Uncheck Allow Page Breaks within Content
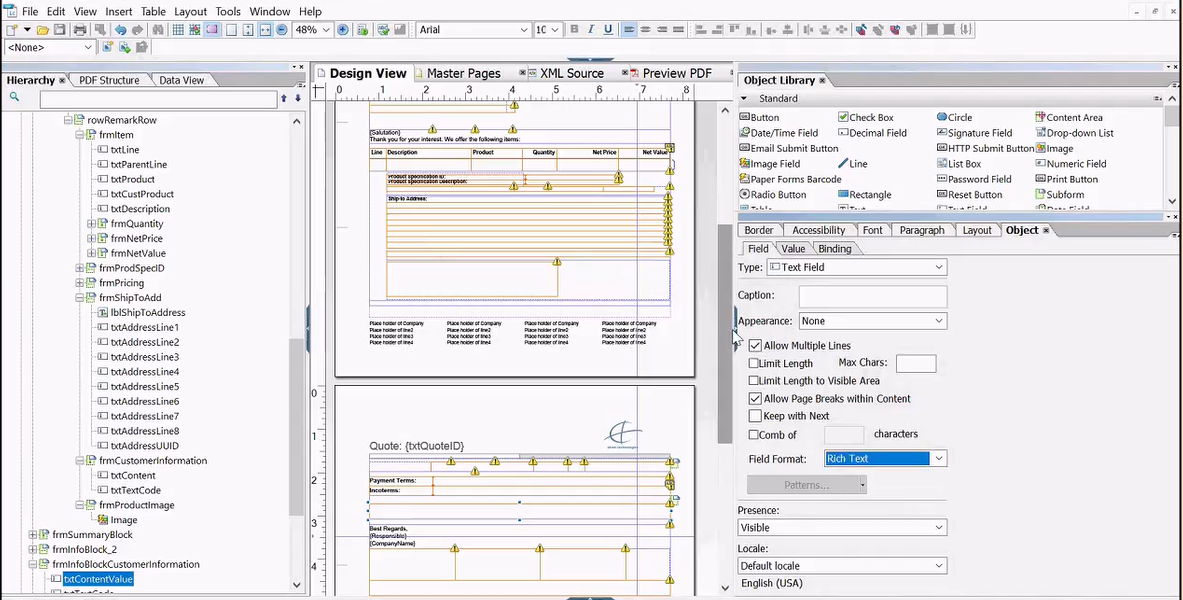This screenshot has width=1183, height=600. pyautogui.click(x=755, y=398)
